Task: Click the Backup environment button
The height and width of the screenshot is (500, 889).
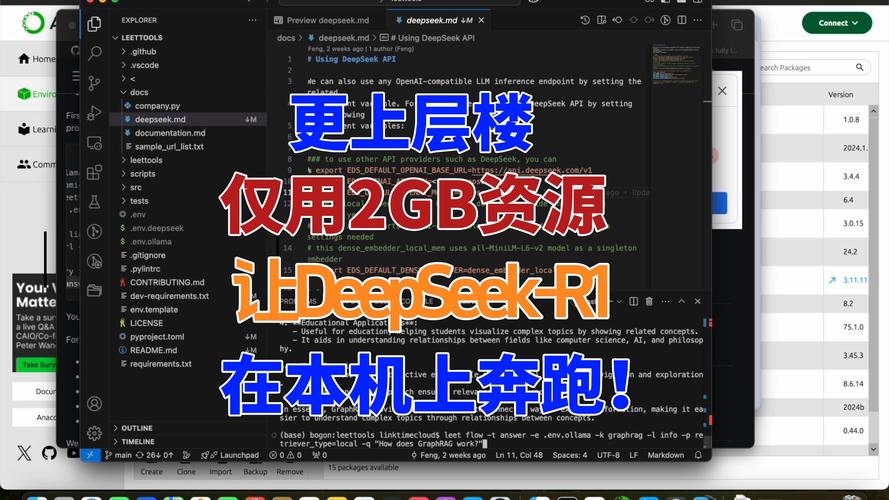Action: (255, 472)
